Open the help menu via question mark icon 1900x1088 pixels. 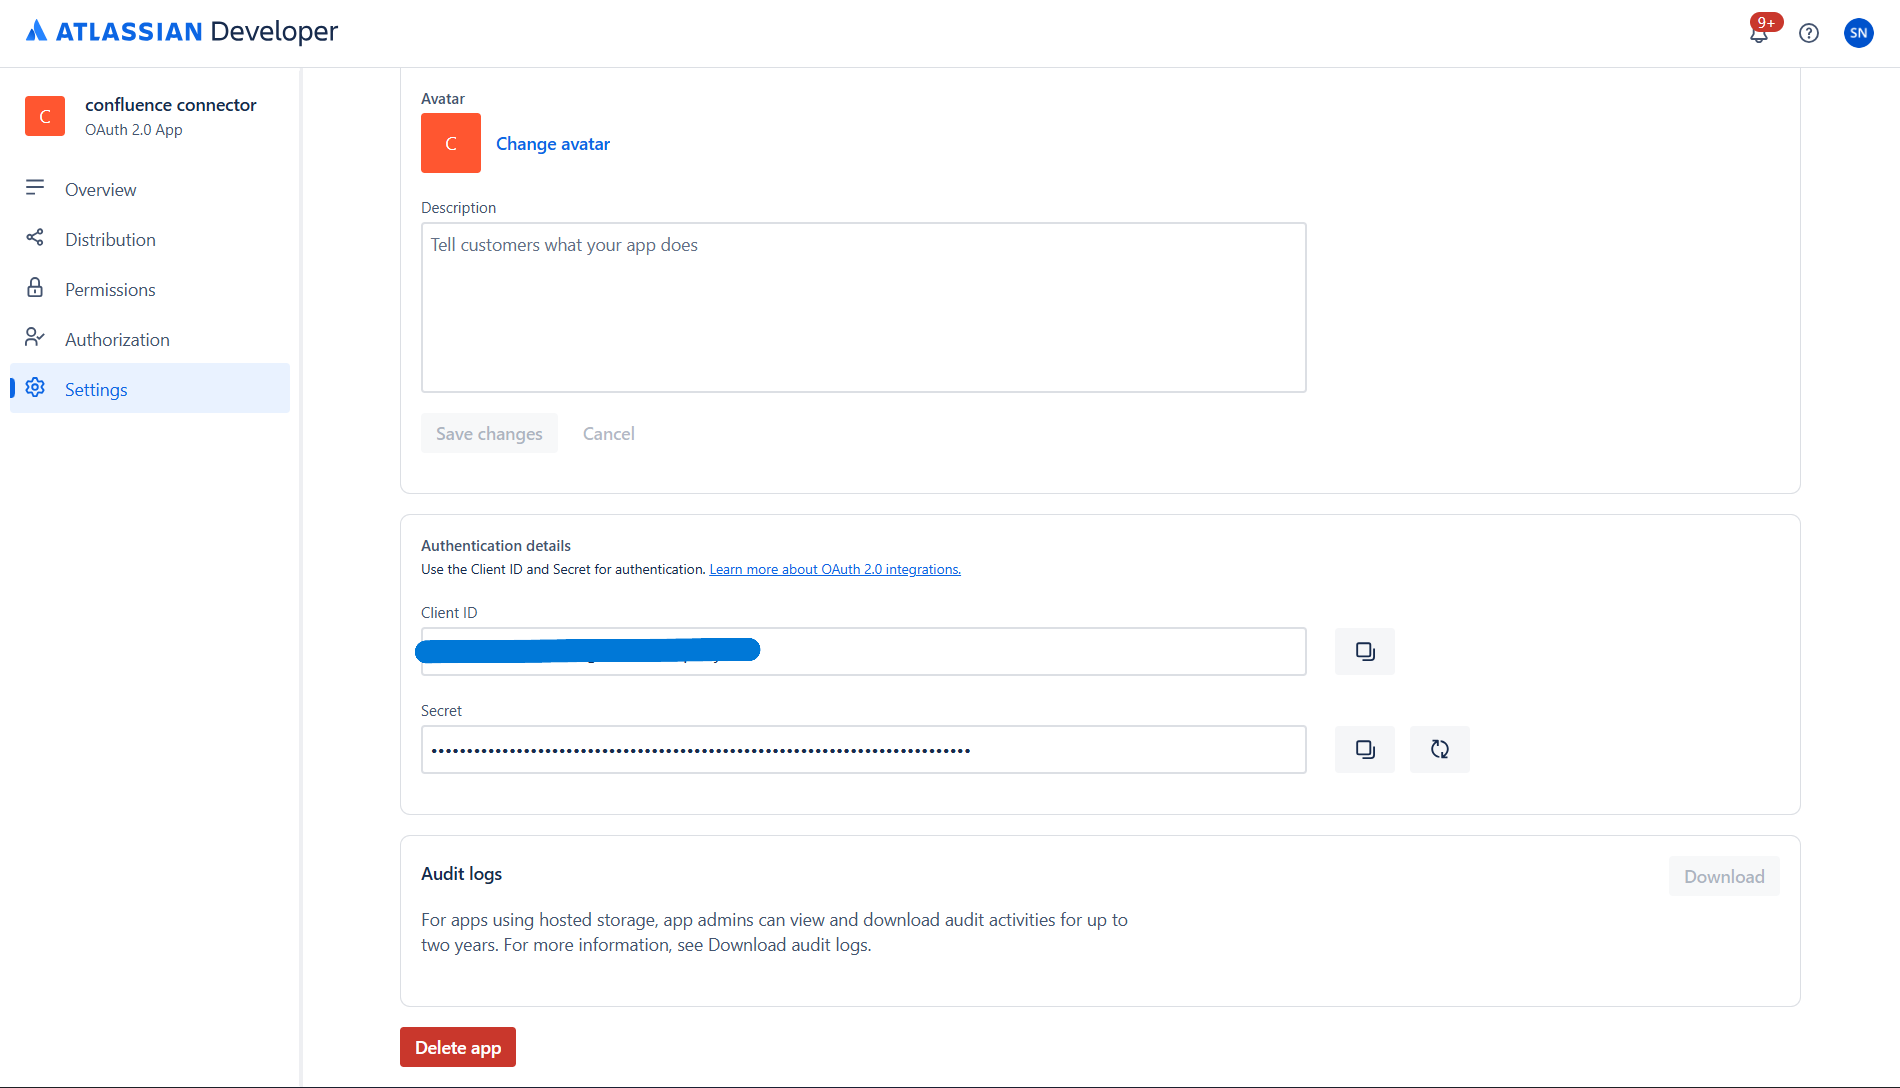1809,33
